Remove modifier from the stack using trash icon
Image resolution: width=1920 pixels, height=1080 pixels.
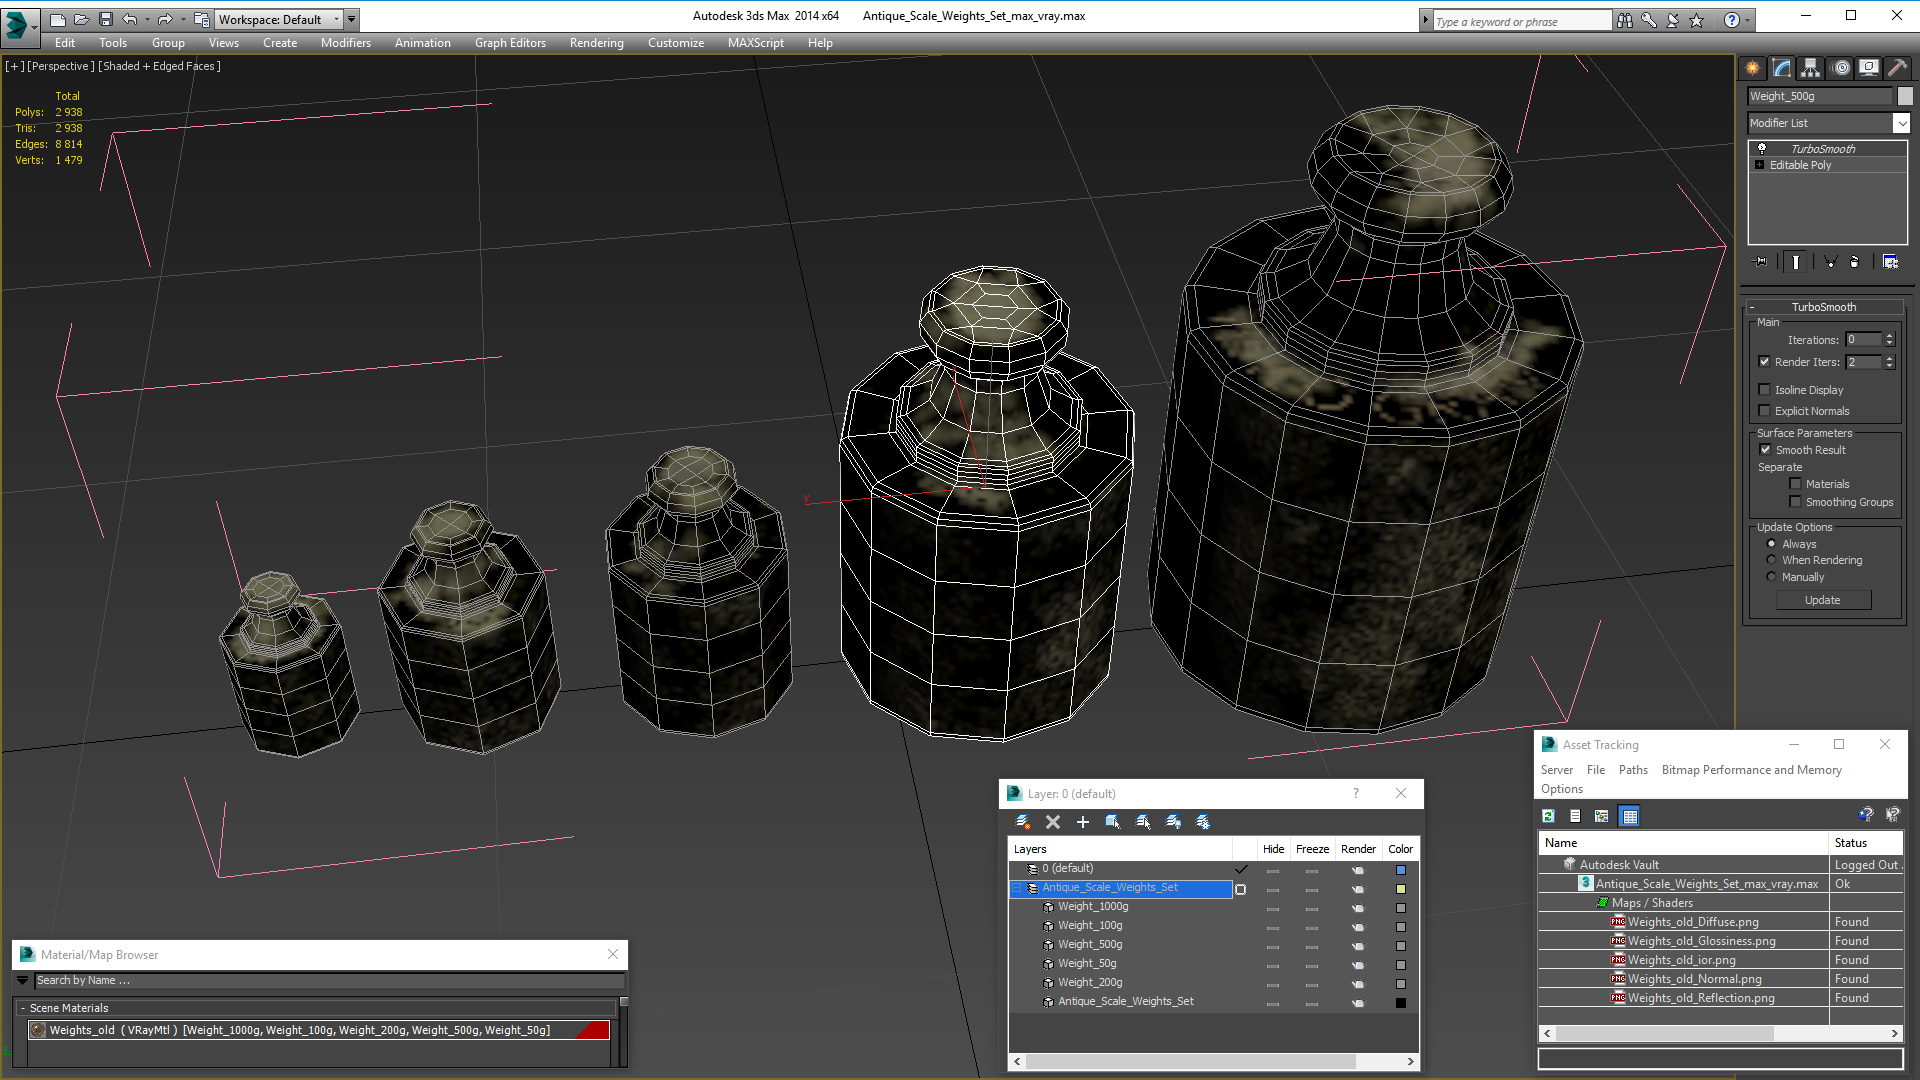point(1855,261)
